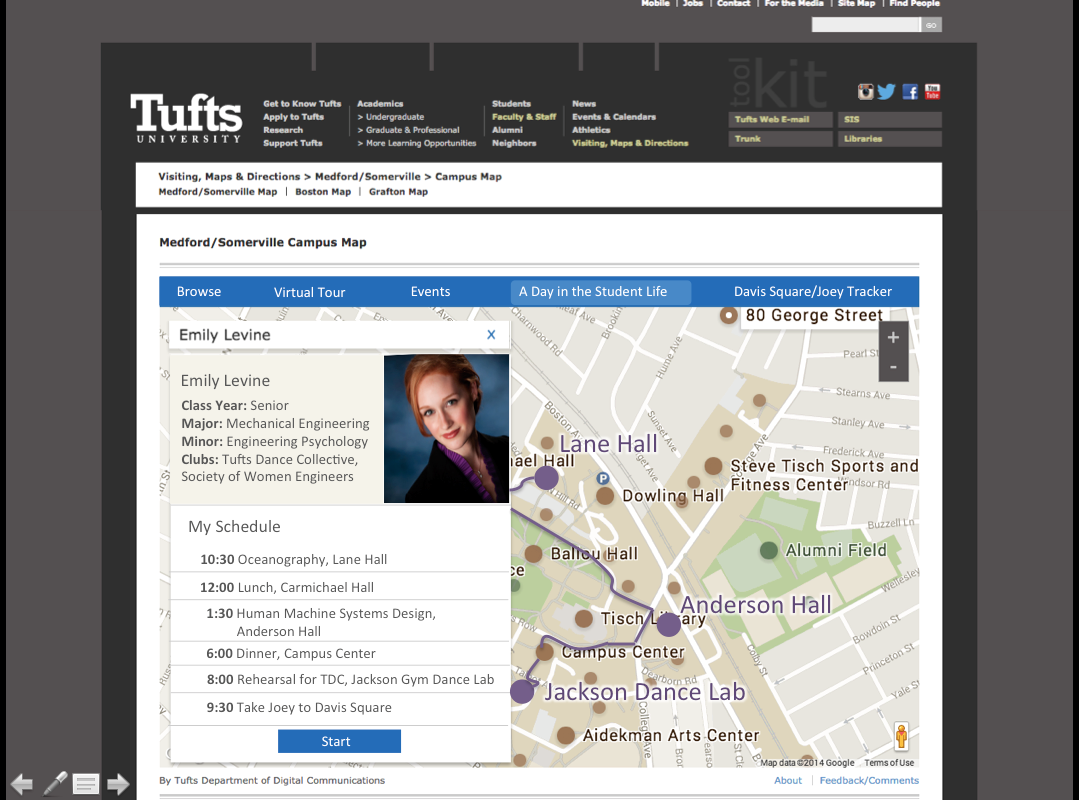Click the Tufts University logo
This screenshot has height=800, width=1079.
186,118
